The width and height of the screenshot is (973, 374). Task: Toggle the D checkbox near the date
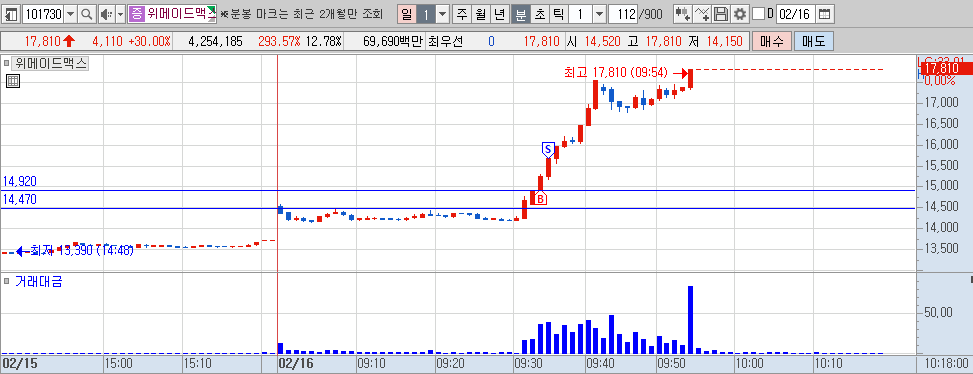(x=758, y=14)
